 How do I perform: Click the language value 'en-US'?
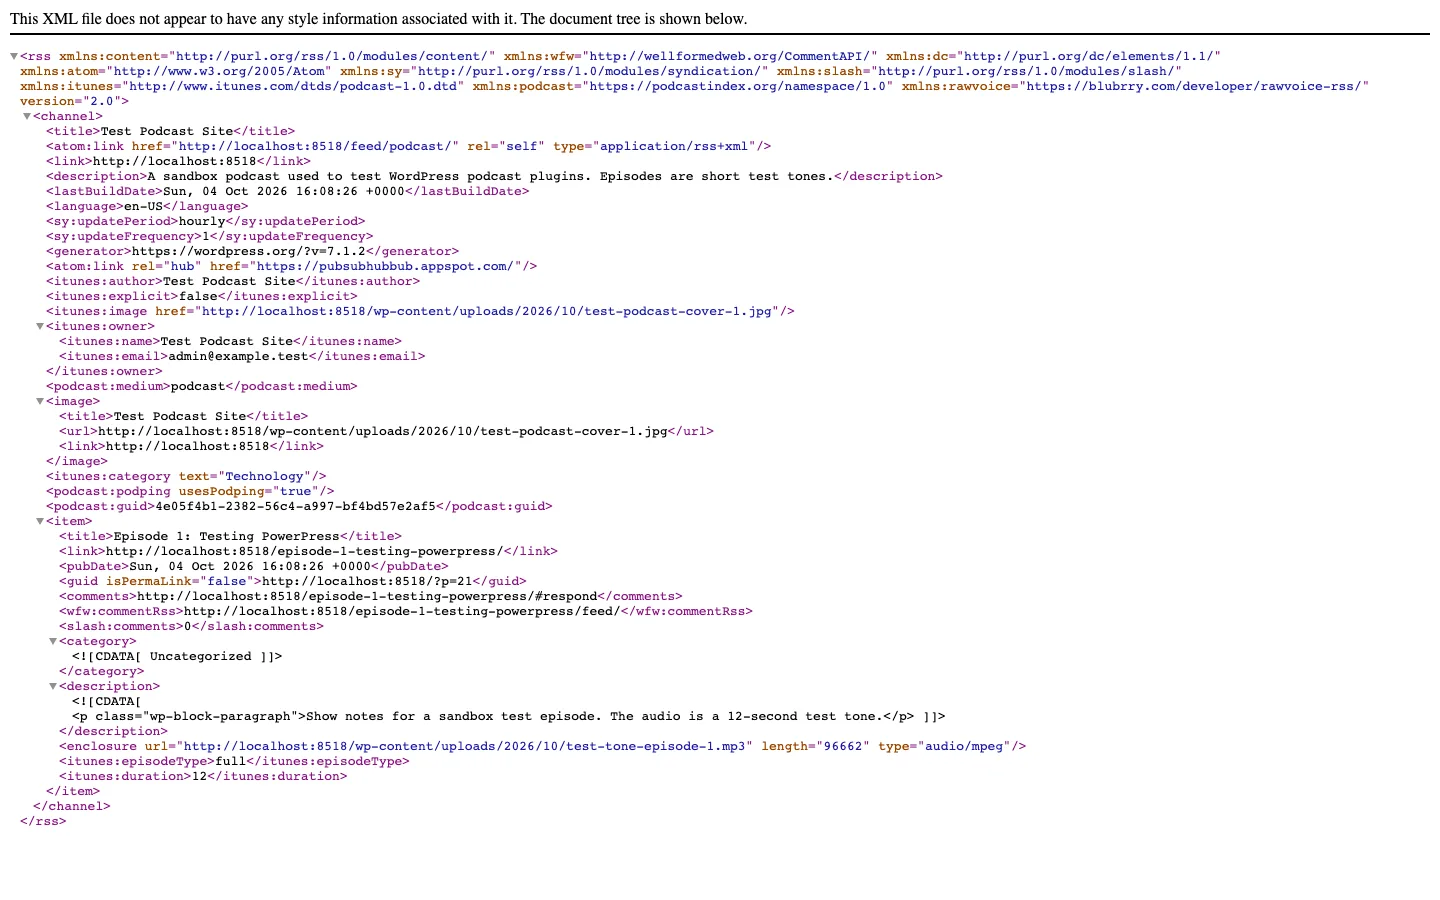pos(144,206)
